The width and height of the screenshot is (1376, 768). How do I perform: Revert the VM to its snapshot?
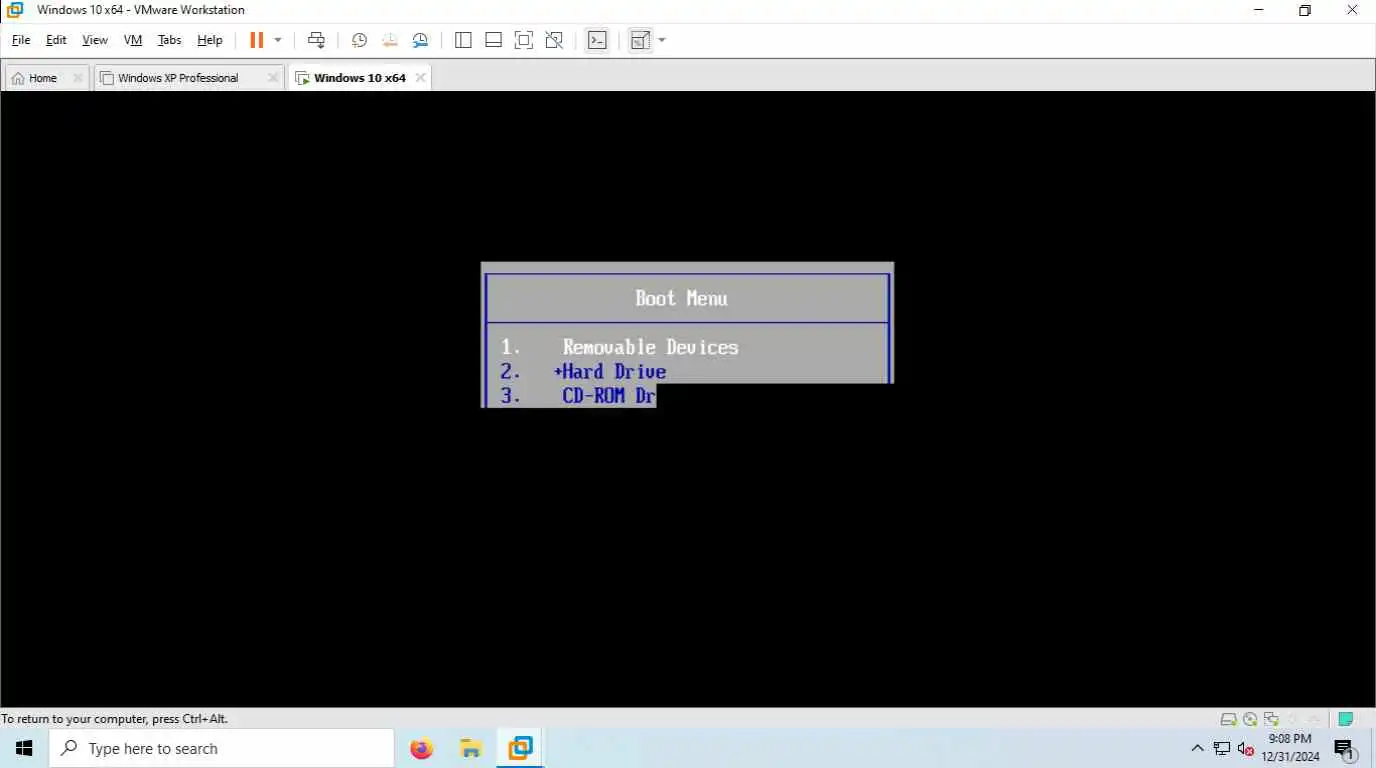[389, 40]
